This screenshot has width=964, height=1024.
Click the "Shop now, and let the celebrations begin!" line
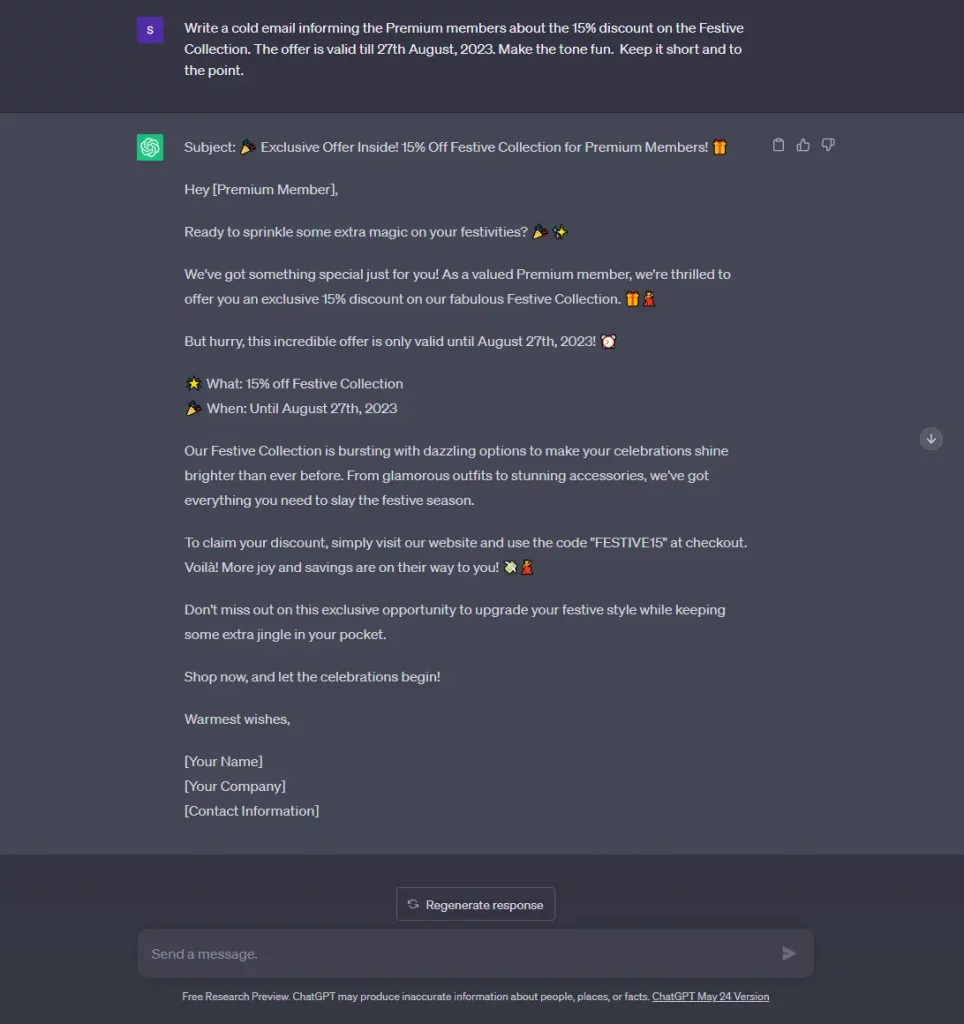[312, 677]
